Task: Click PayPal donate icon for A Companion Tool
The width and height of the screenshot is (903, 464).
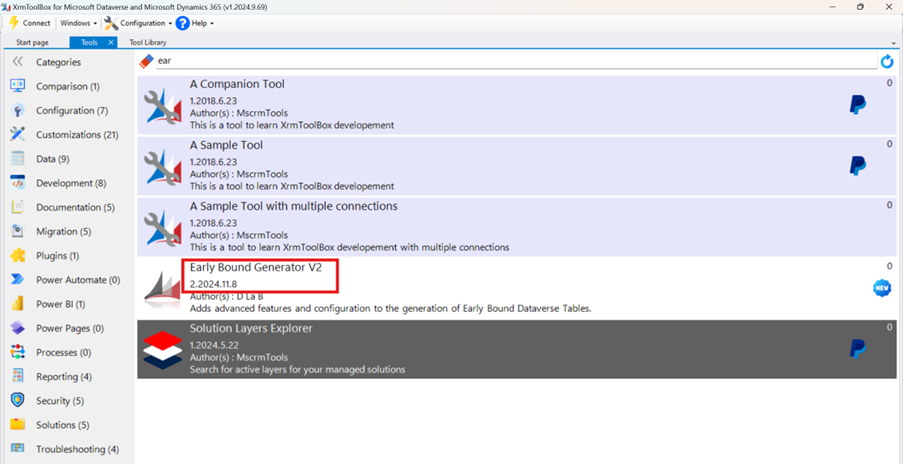Action: (x=857, y=106)
